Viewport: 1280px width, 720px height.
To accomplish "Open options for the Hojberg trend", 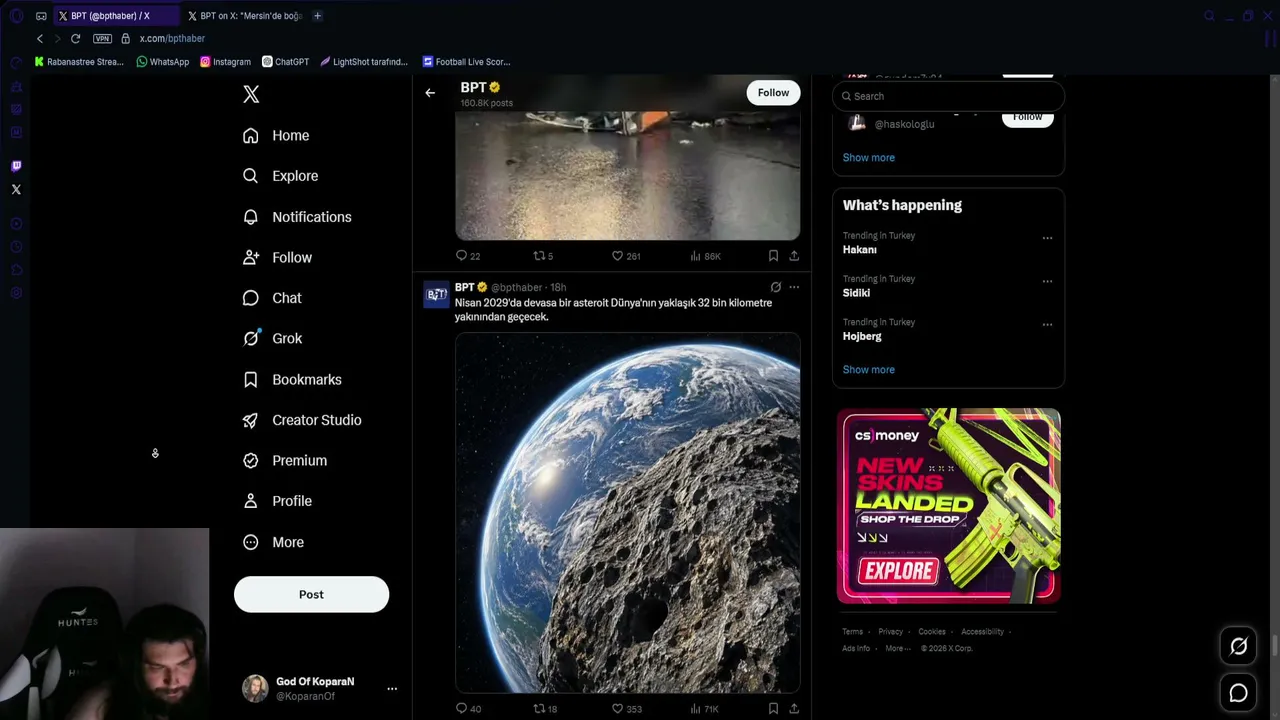I will pyautogui.click(x=1047, y=324).
